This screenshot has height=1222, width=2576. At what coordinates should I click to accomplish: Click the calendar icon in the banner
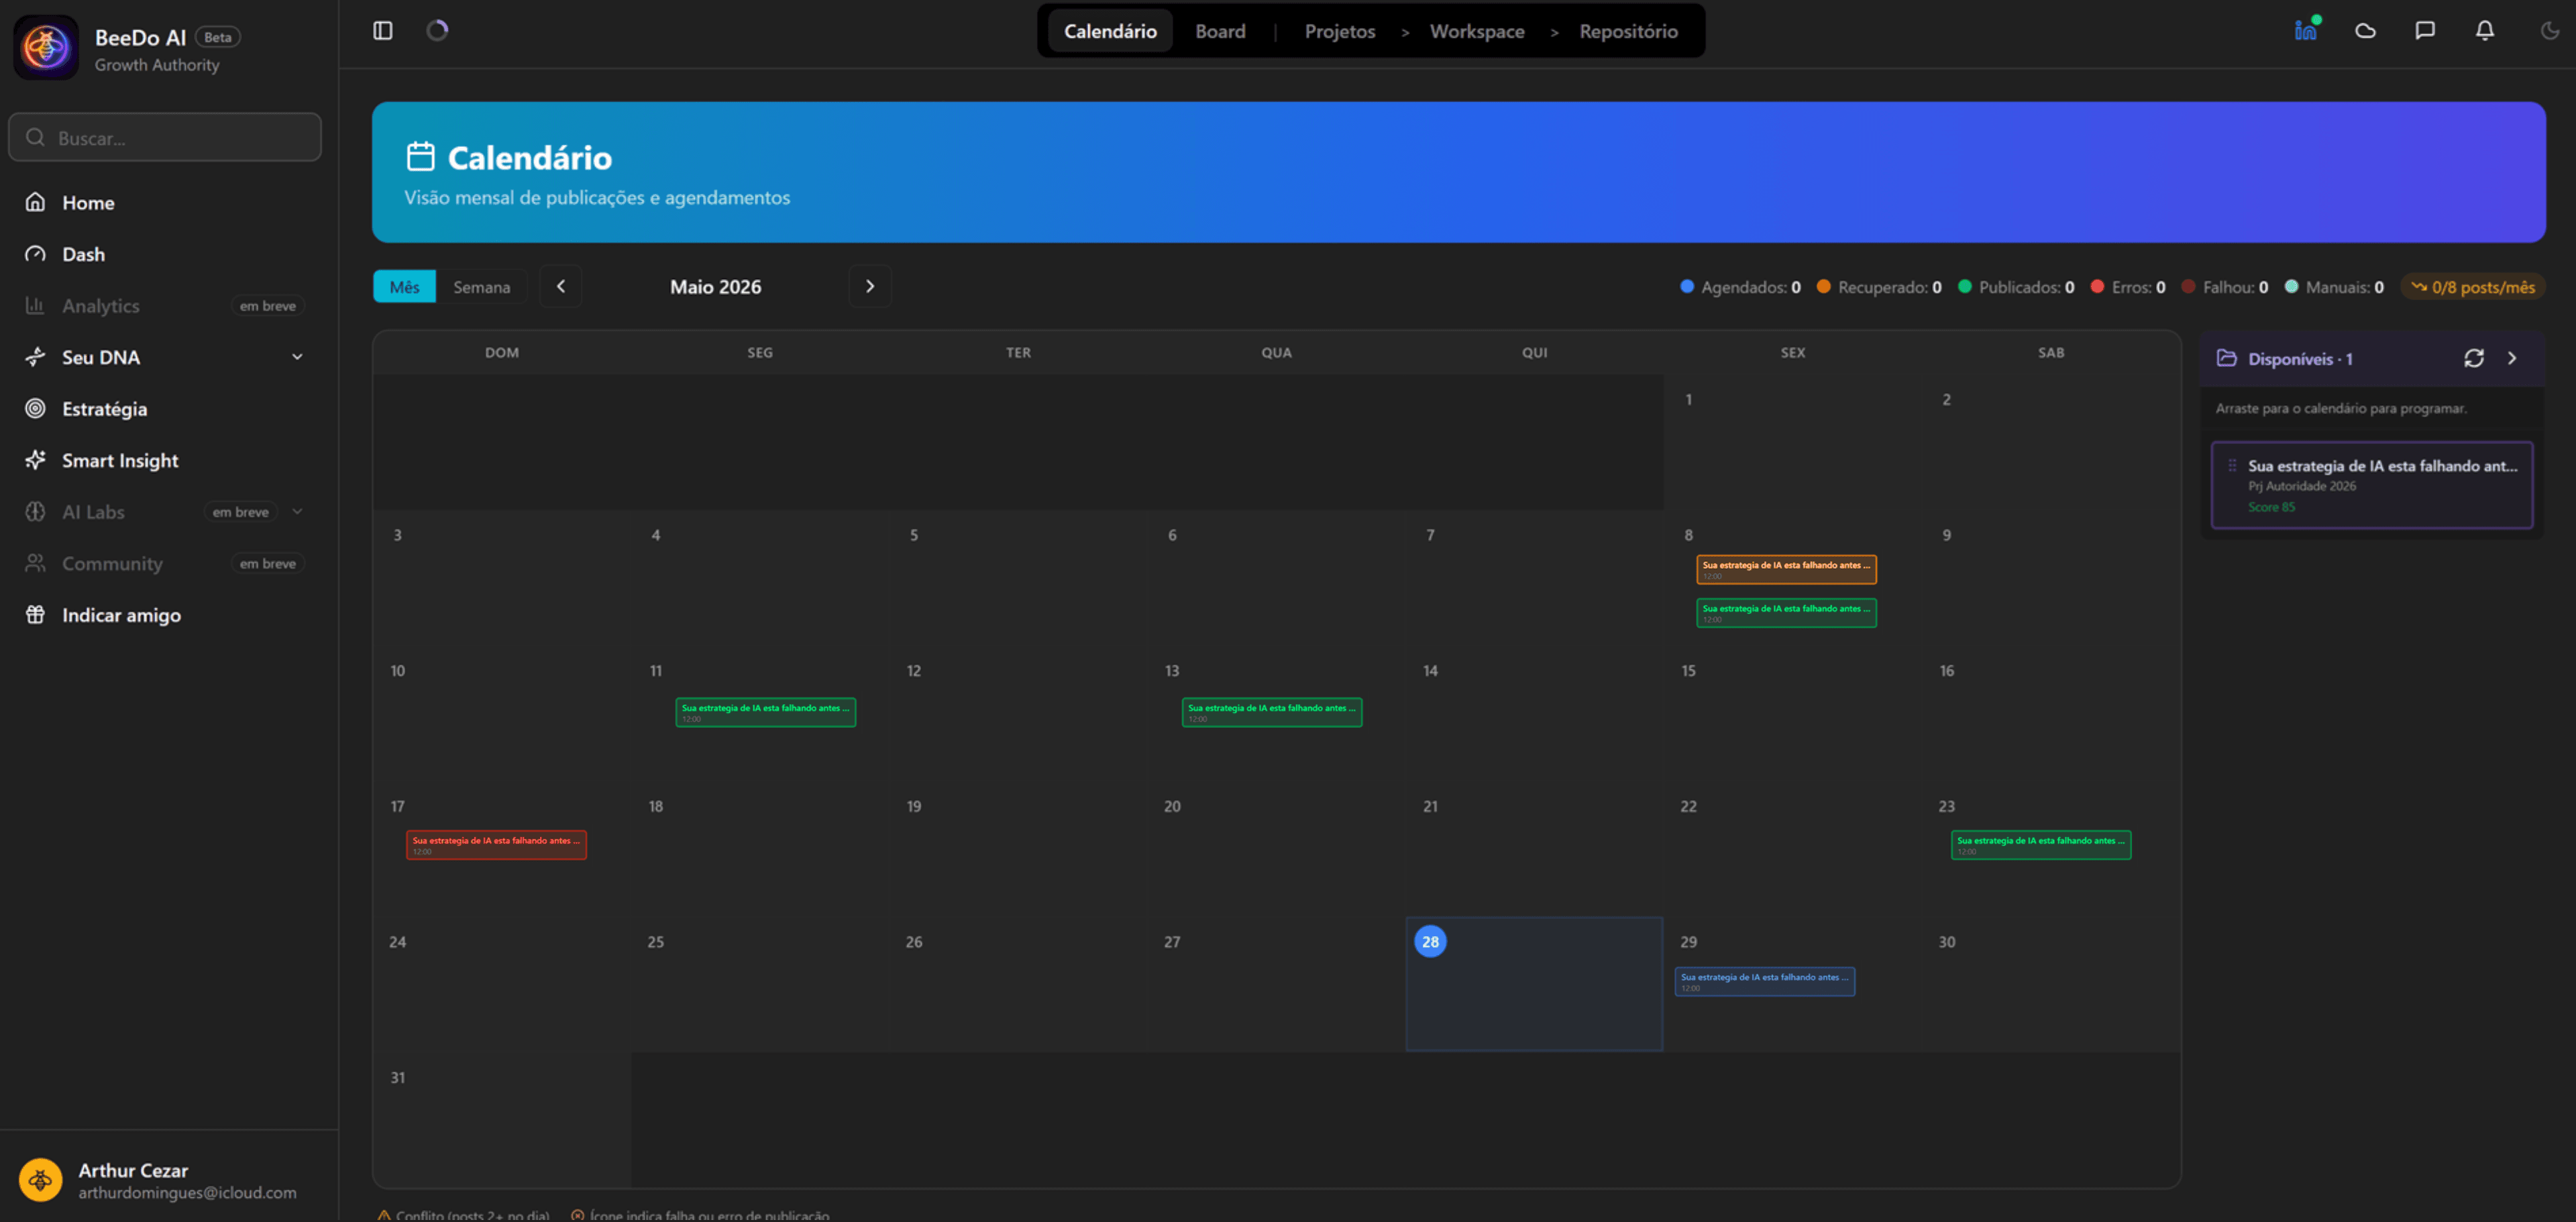420,157
